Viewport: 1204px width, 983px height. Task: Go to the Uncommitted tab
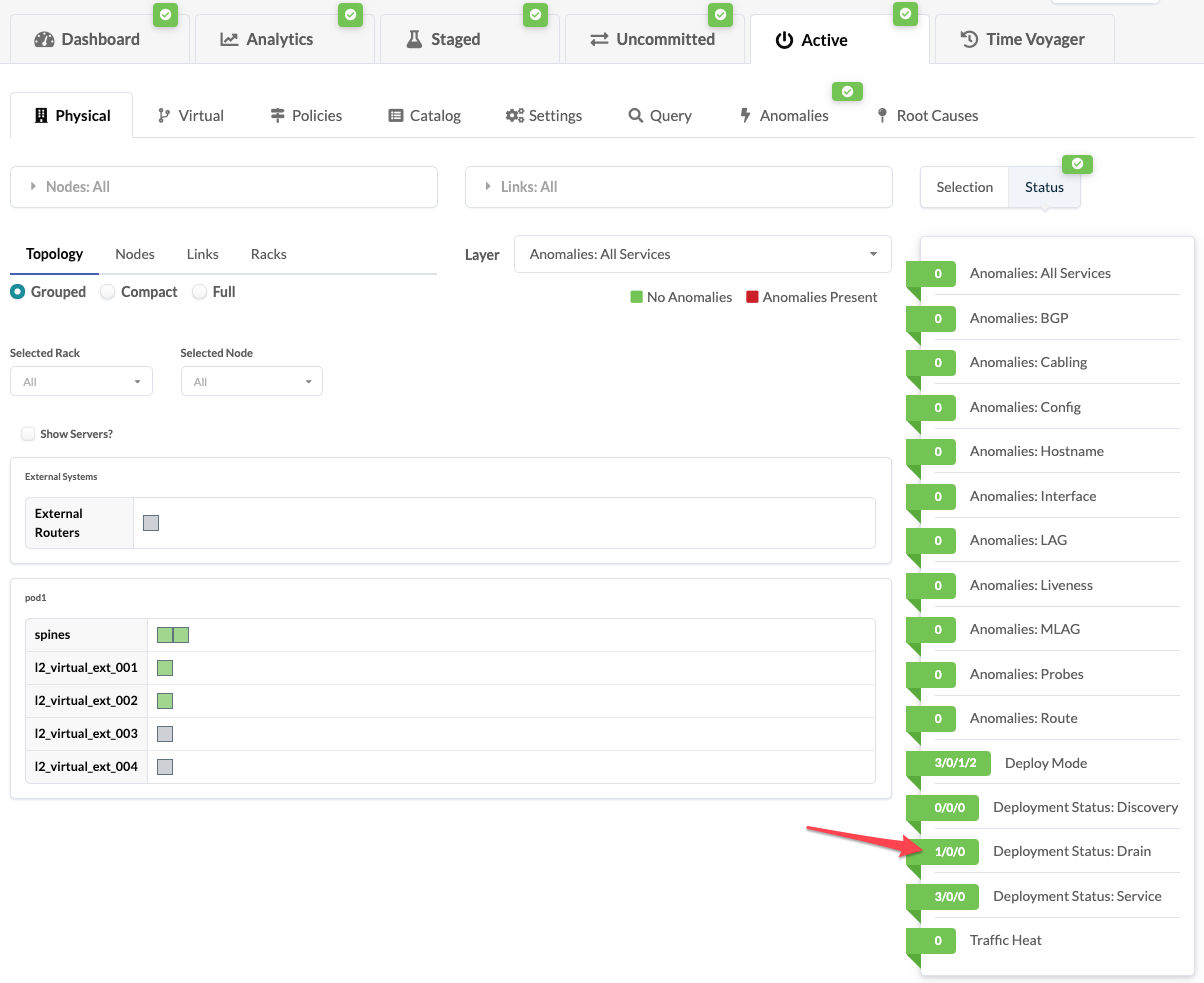click(x=653, y=40)
